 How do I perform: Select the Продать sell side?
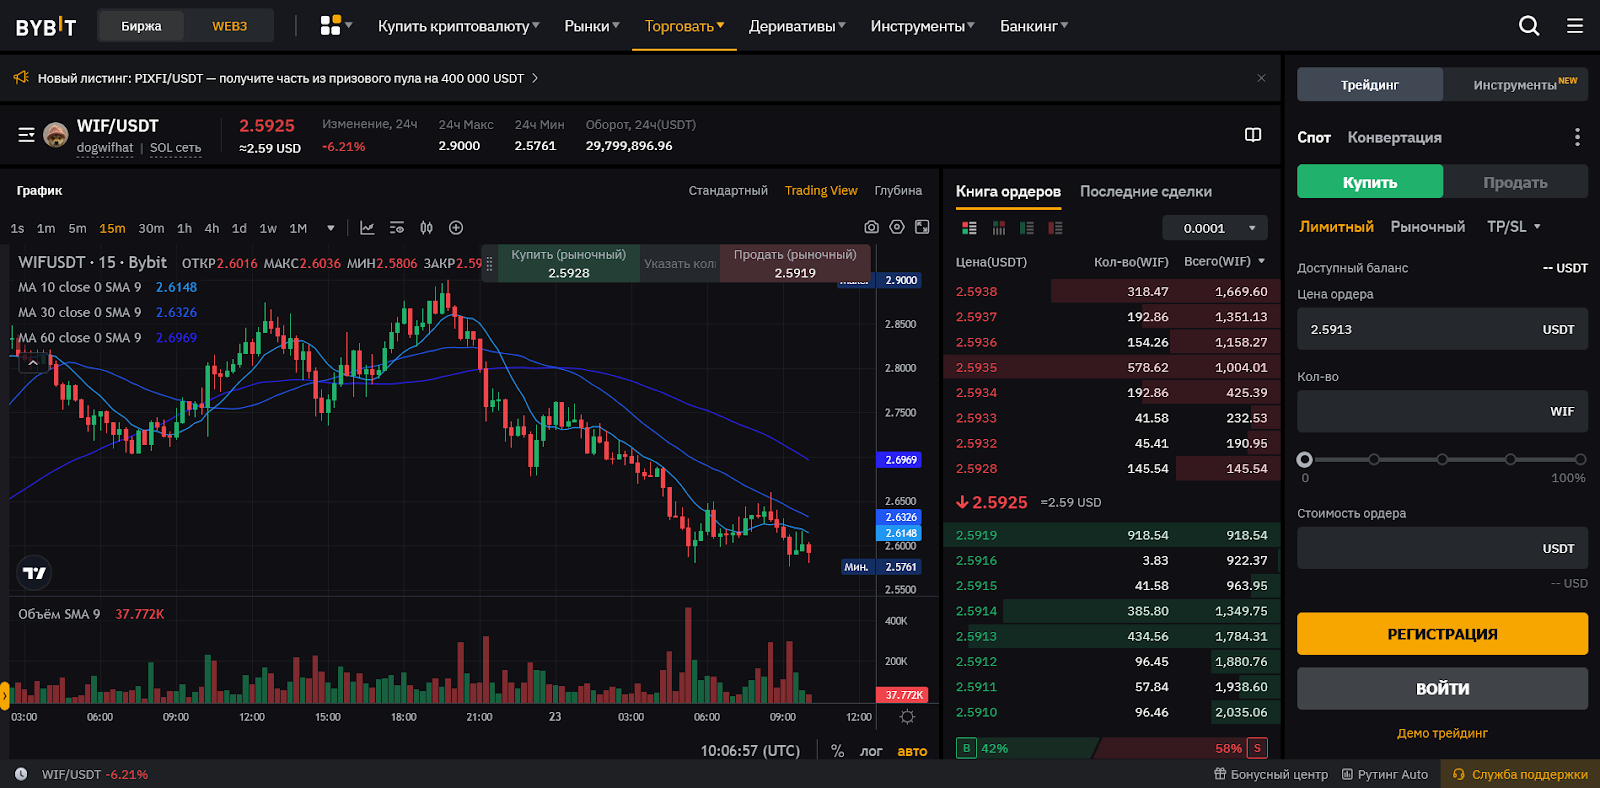point(1515,182)
